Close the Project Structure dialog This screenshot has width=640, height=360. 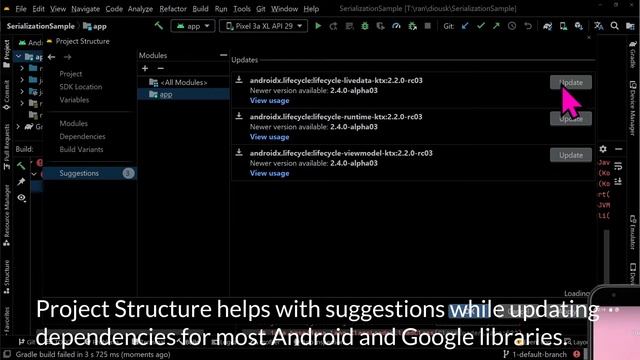pos(589,38)
